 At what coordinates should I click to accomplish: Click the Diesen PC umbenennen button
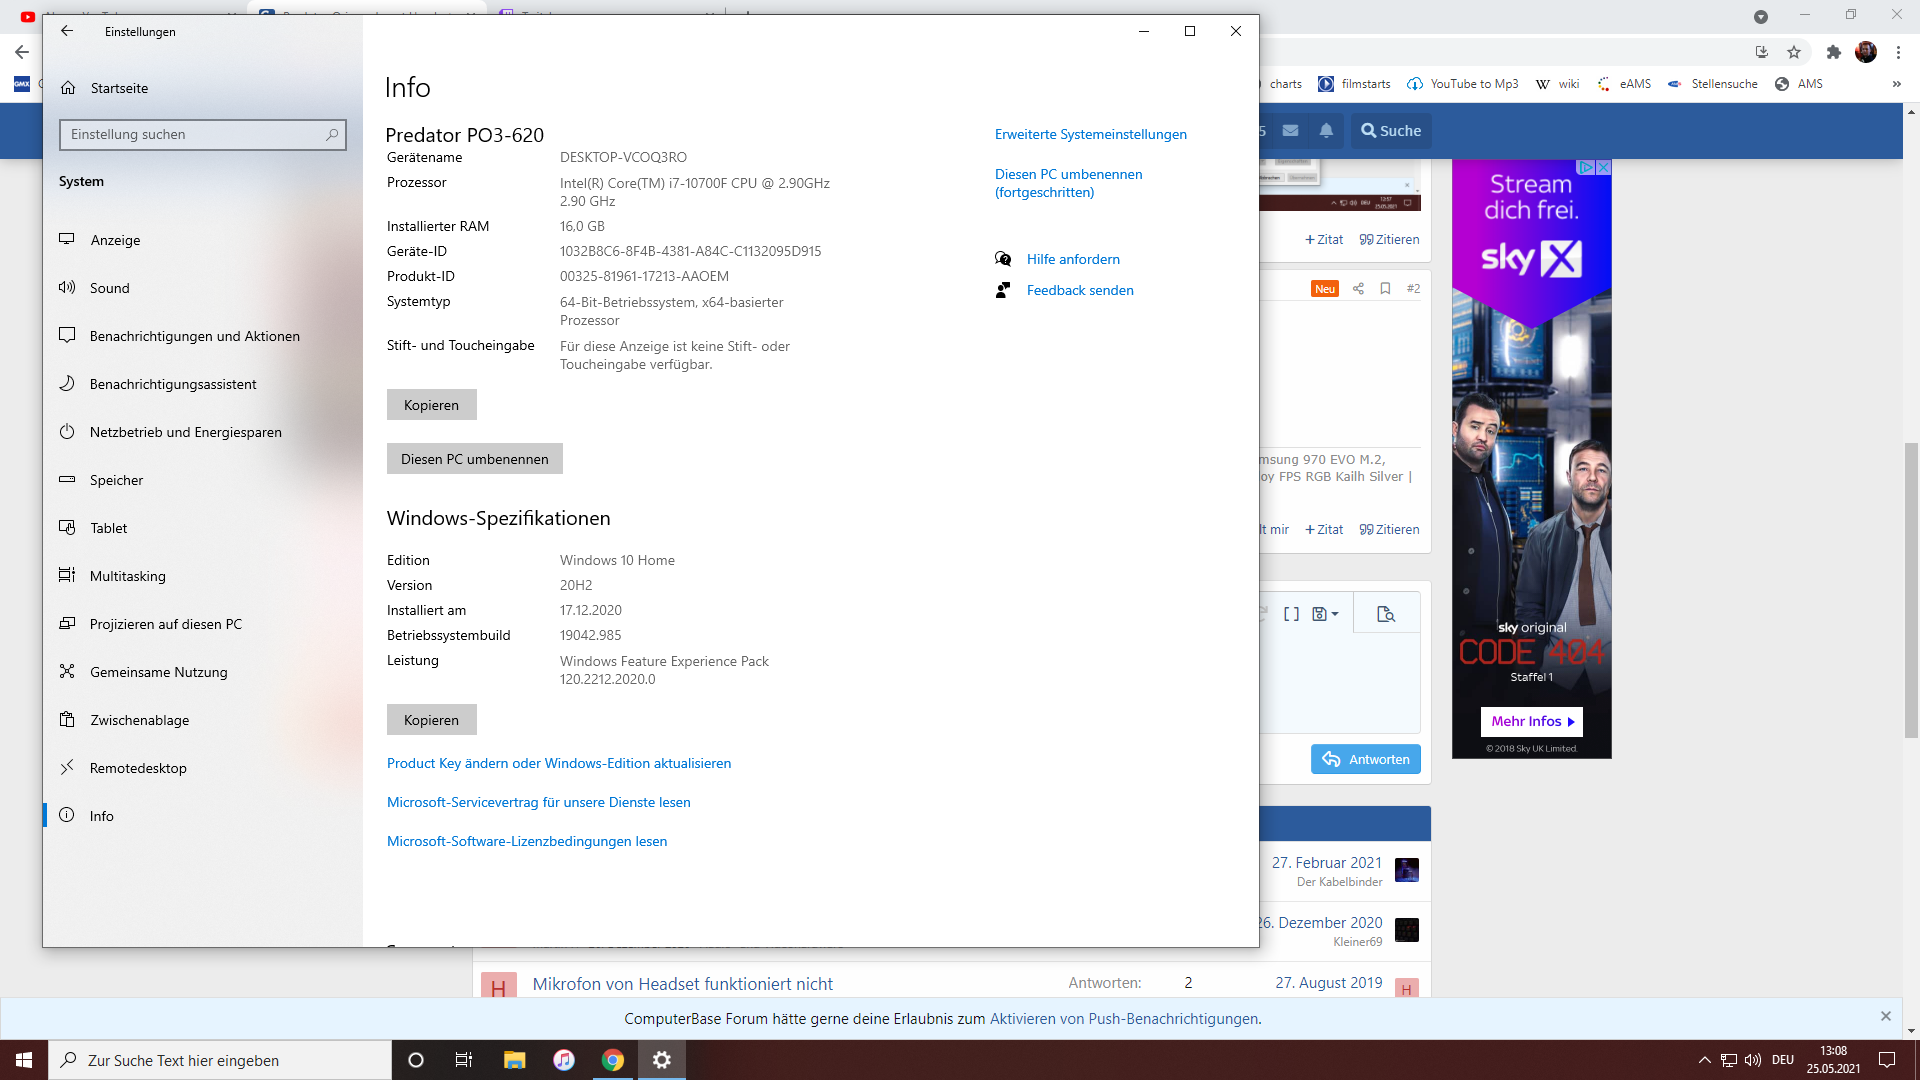click(x=474, y=459)
